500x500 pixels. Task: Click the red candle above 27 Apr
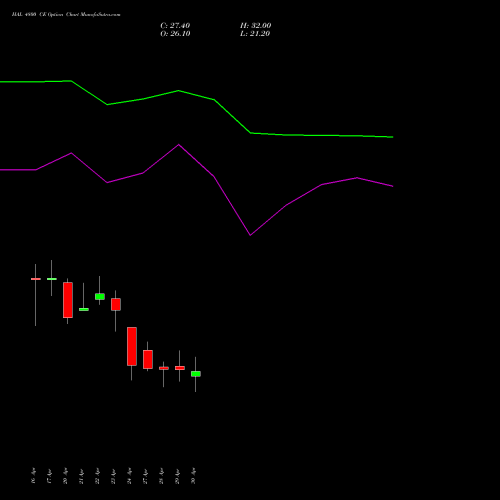click(x=148, y=359)
